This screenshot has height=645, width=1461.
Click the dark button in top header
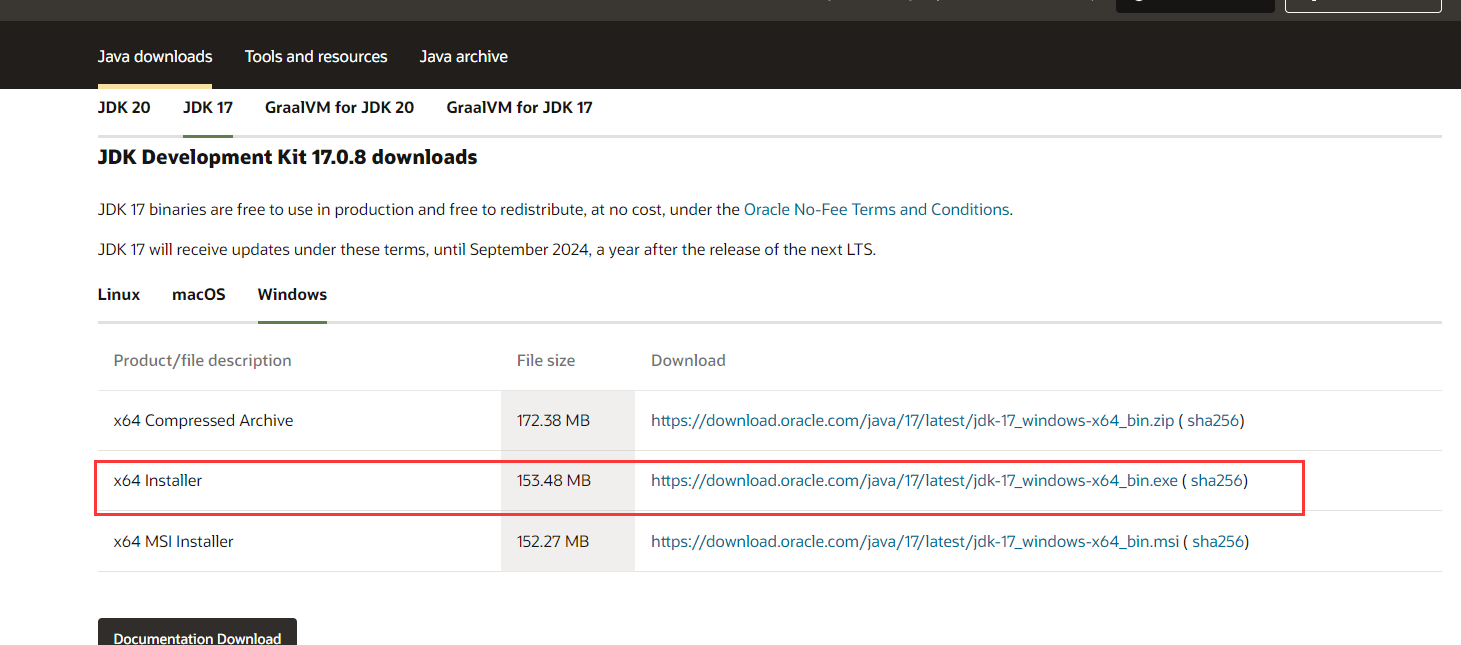pos(1194,5)
